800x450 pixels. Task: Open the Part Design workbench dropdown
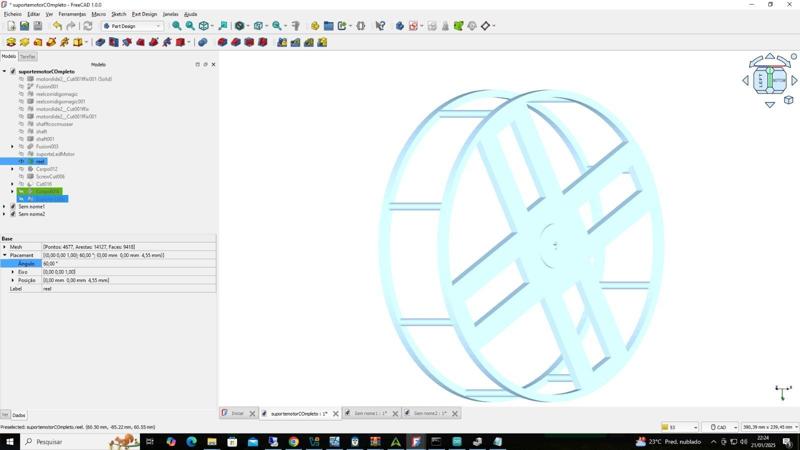click(x=132, y=26)
